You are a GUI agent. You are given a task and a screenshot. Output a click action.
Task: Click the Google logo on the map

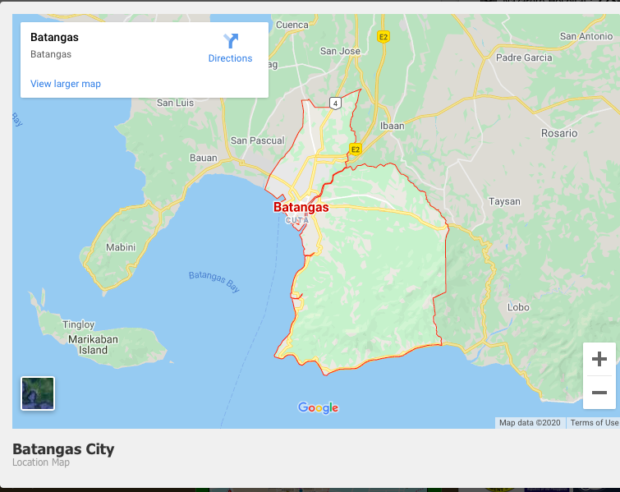pyautogui.click(x=318, y=408)
